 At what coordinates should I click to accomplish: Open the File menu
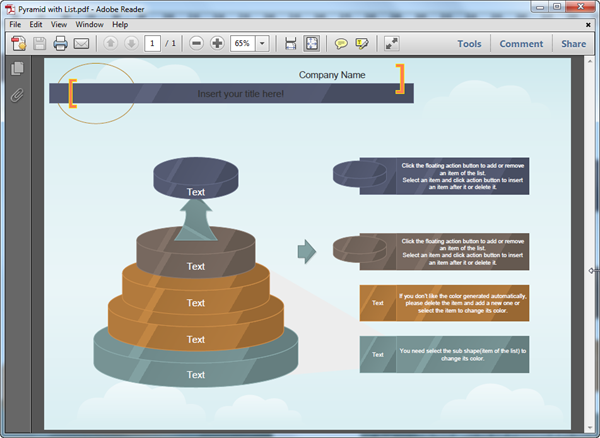point(15,24)
